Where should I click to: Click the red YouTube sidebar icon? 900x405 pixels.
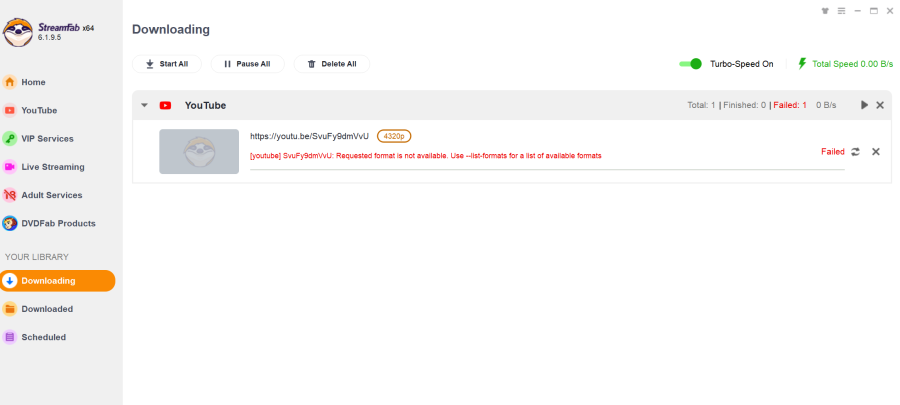tap(9, 110)
